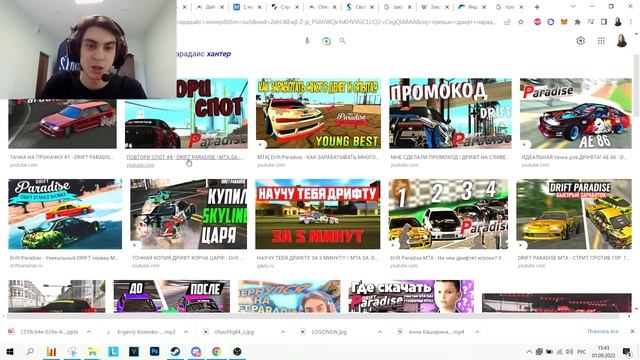640x360 pixels.
Task: Open the 'ДО ПОСЛЕ' cars thumbnail
Action: 171,296
